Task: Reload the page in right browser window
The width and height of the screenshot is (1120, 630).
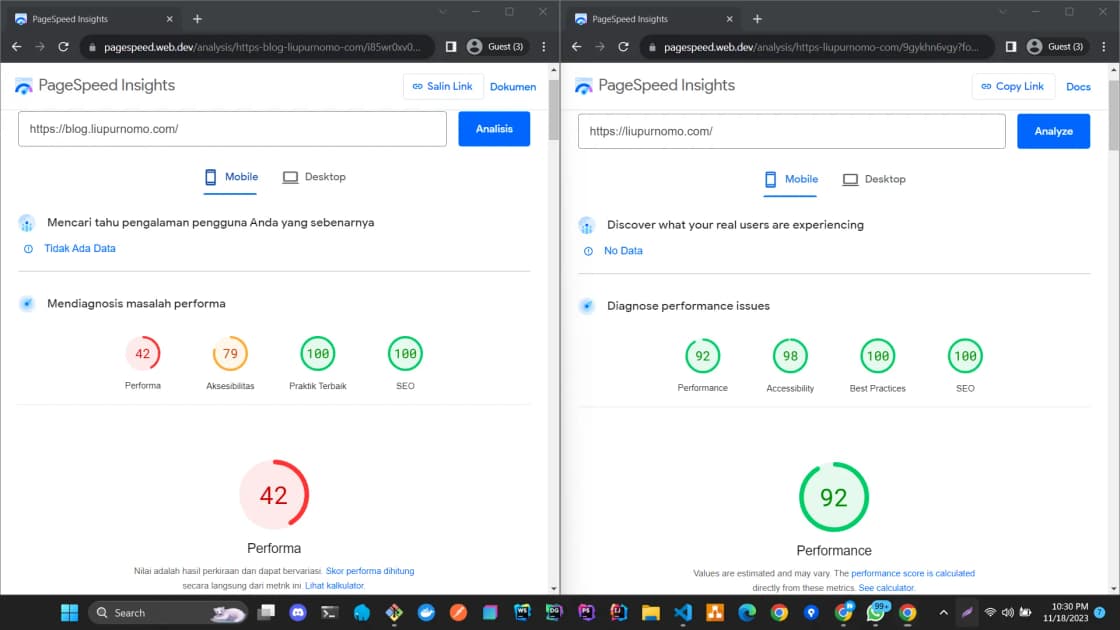Action: tap(624, 46)
